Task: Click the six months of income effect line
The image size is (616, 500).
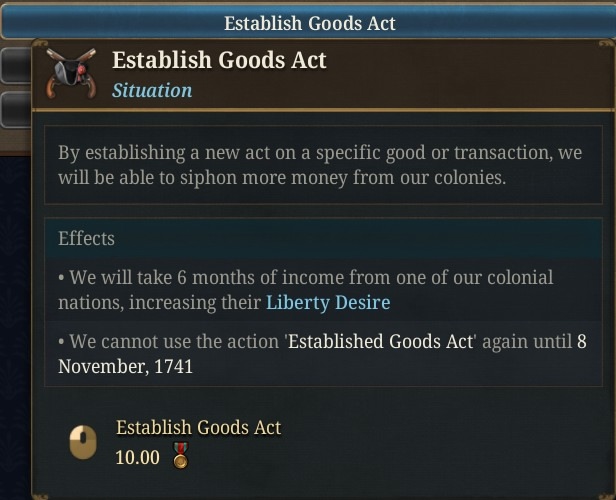Action: [x=323, y=290]
